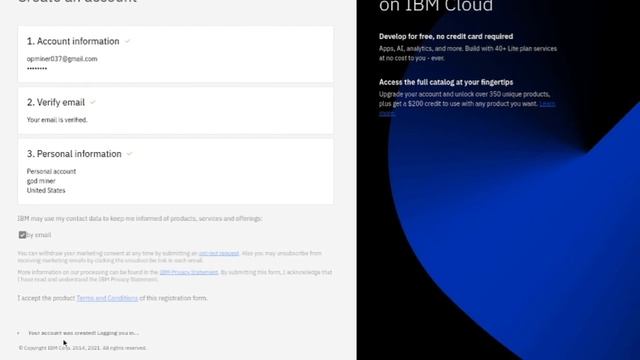The image size is (640, 360).
Task: Click the 'Your account was created' status message
Action: pos(84,333)
